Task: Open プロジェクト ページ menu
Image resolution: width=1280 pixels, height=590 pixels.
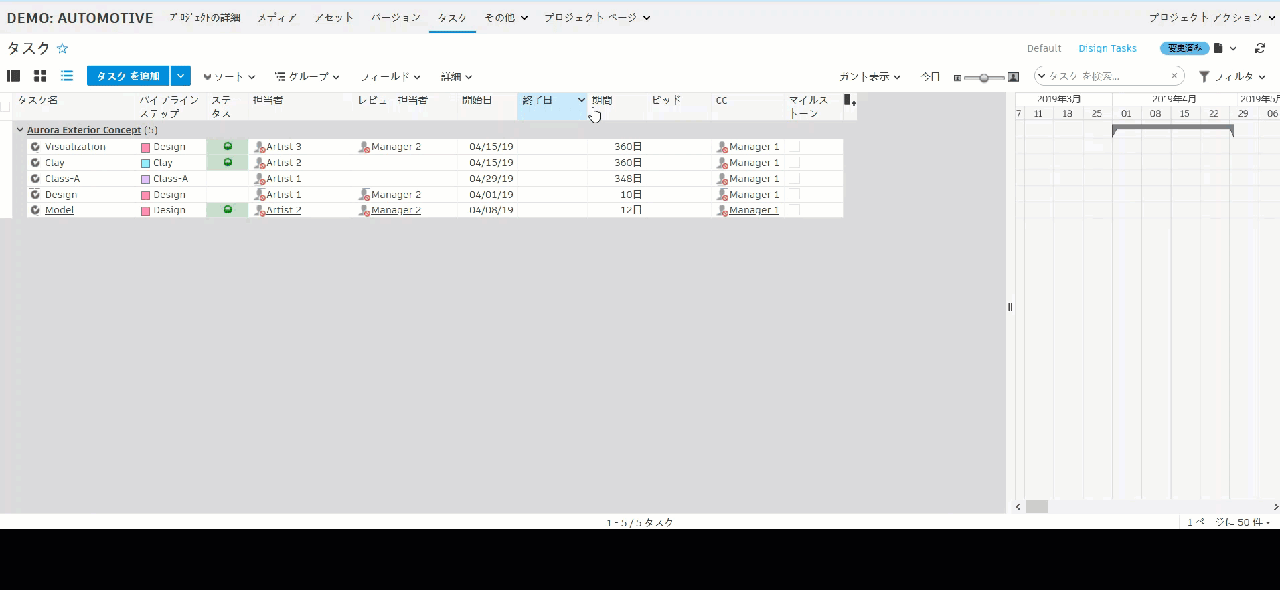Action: point(598,17)
